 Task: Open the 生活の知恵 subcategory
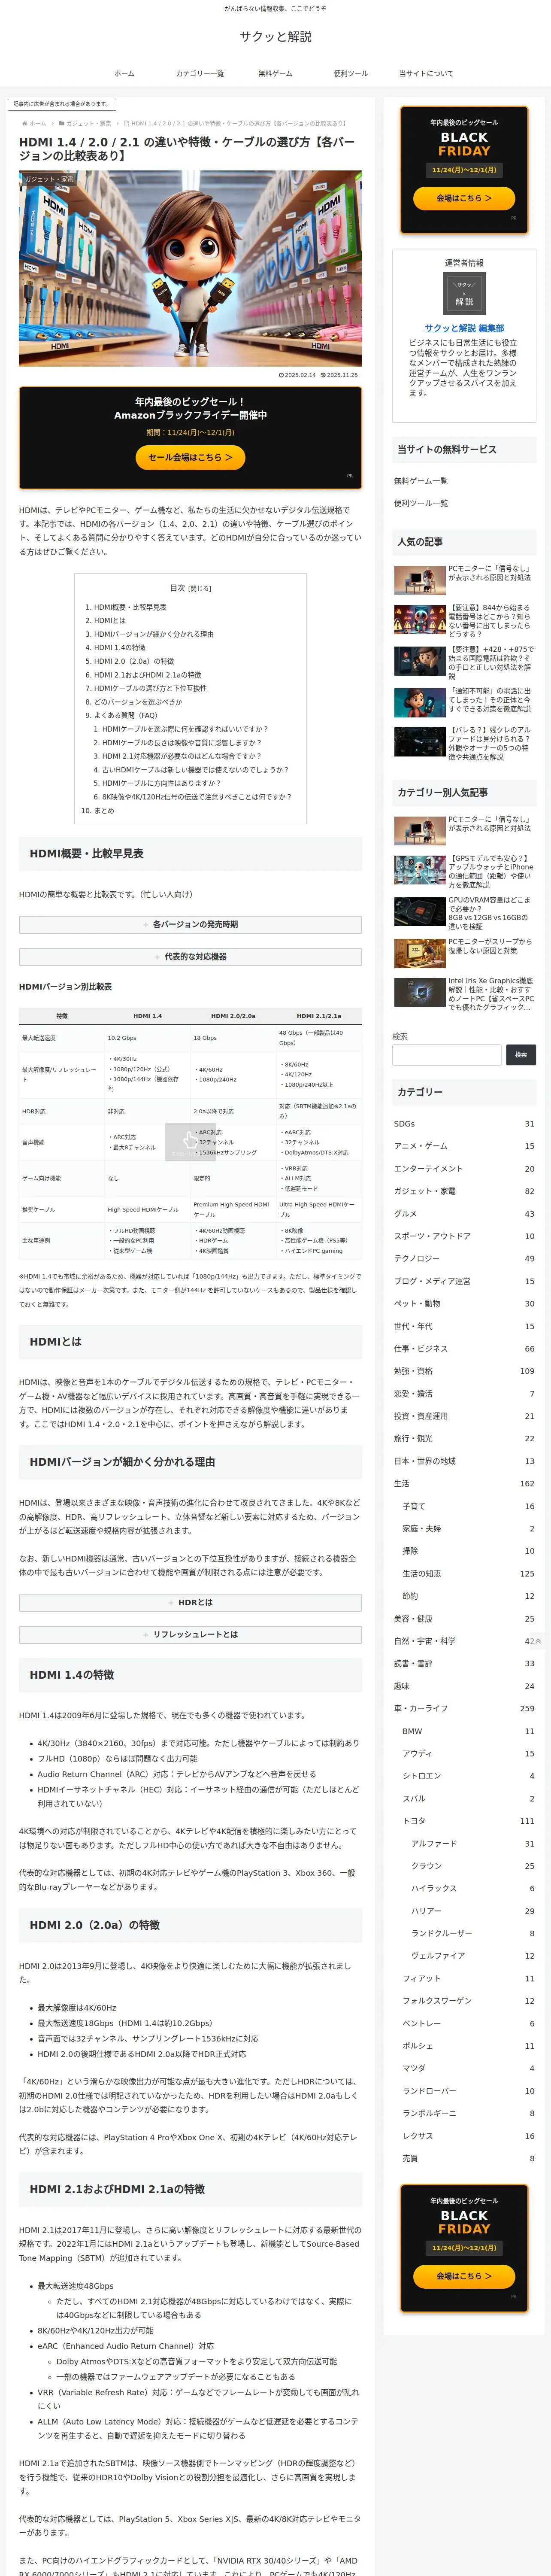(468, 1574)
